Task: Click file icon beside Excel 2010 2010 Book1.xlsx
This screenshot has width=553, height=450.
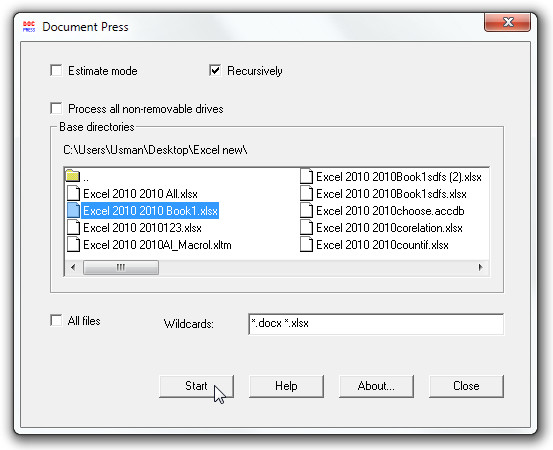Action: 73,211
